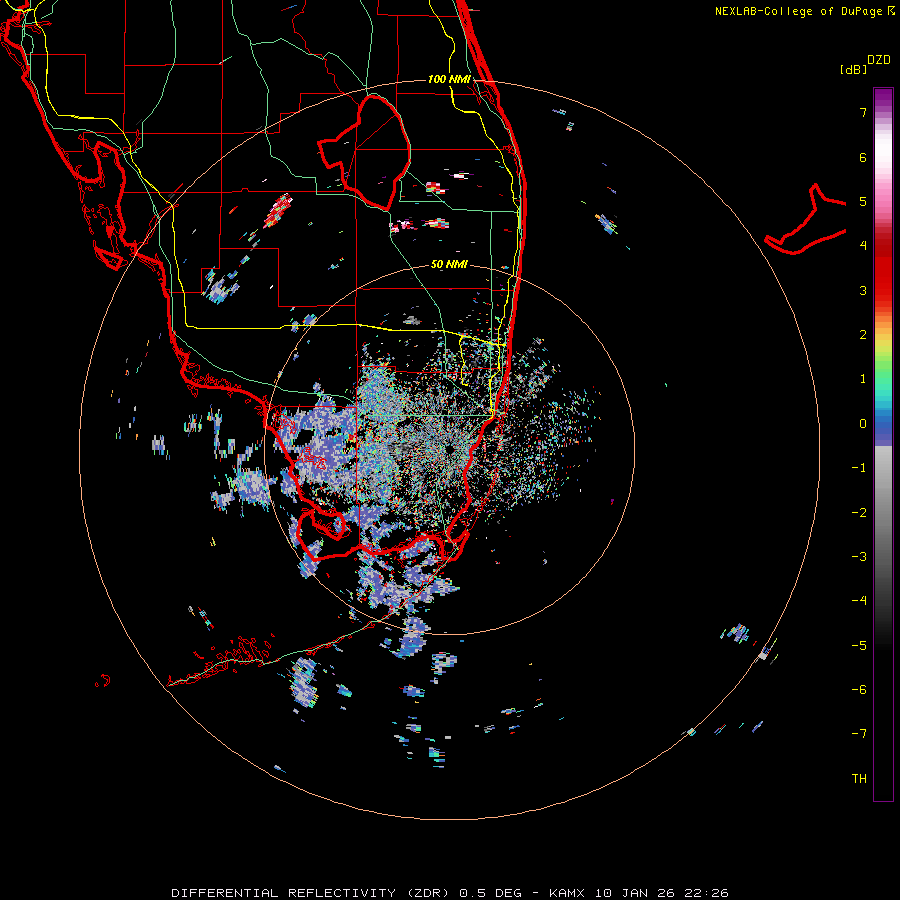
Task: Click the '100 NMI' range ring label
Action: (449, 79)
